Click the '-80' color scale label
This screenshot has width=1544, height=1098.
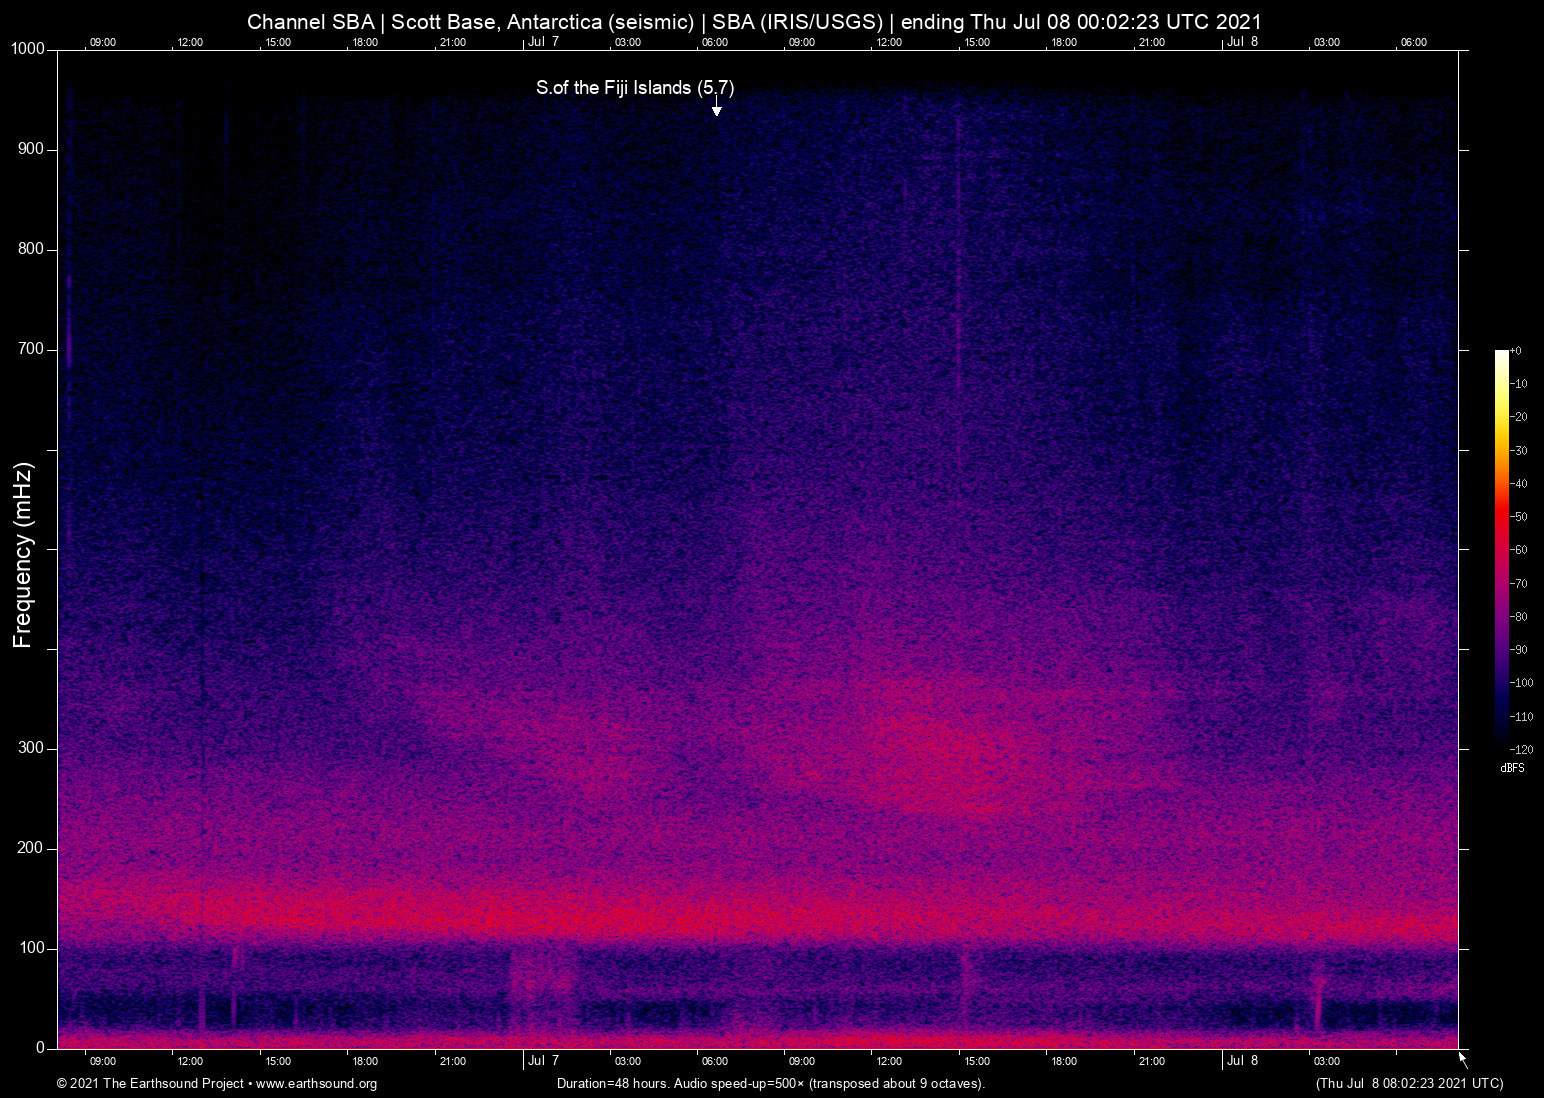click(1519, 617)
